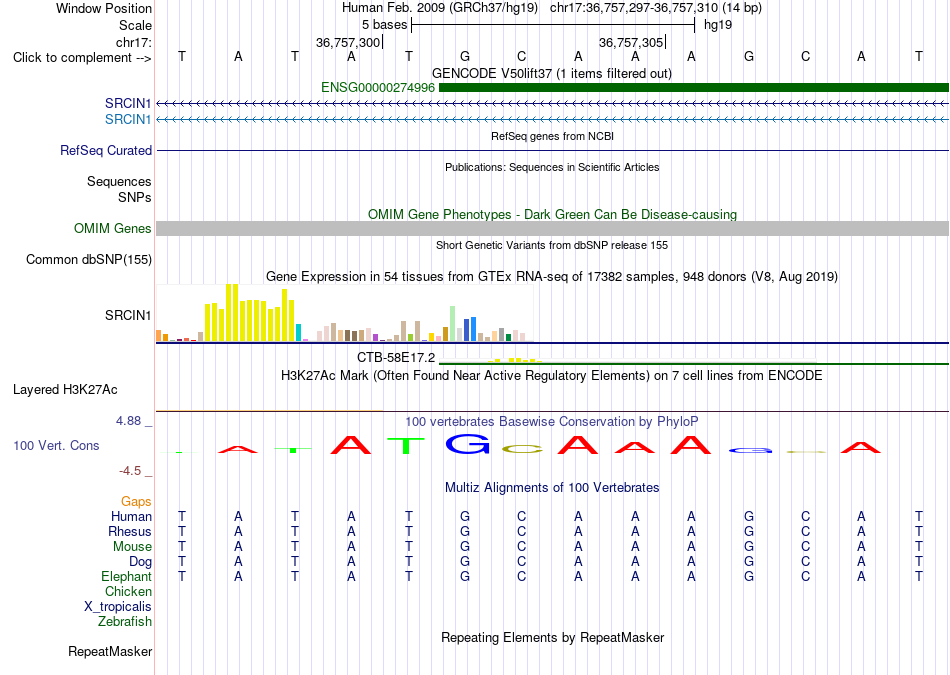Click '100 vertebrates Basewise Conservation by PhyloP' title
Viewport: 950px width, 675px height.
[x=552, y=421]
